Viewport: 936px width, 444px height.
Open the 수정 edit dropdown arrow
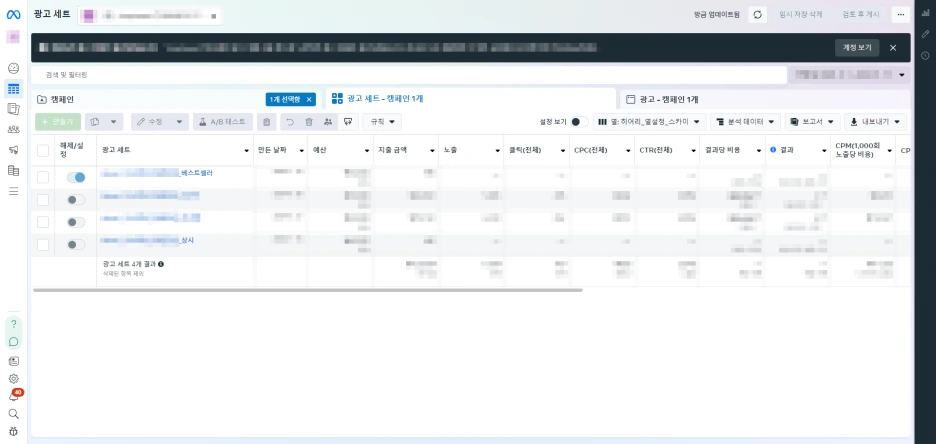[x=179, y=122]
